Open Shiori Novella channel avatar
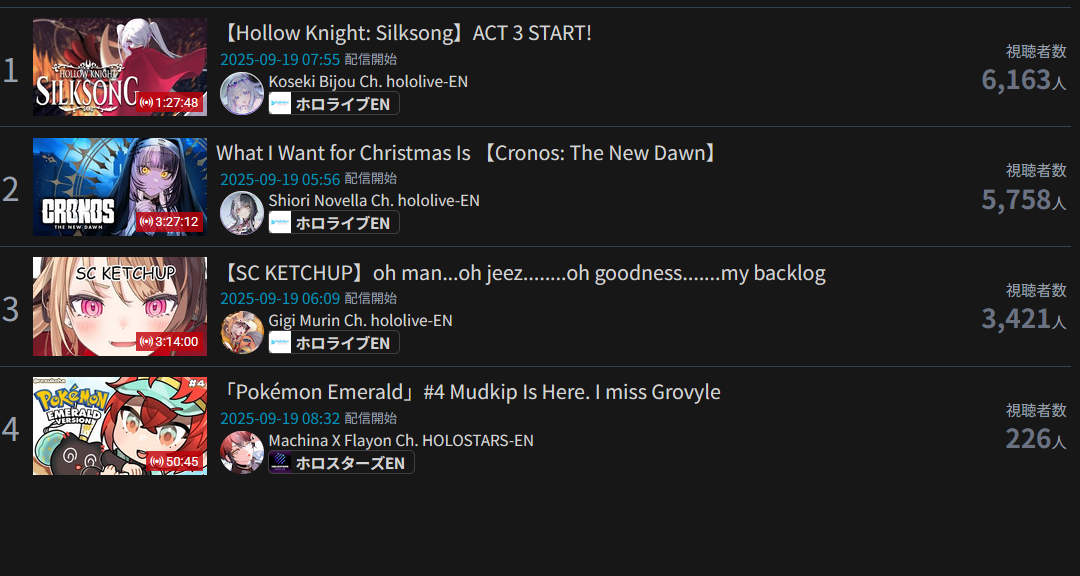Viewport: 1080px width, 576px height. pyautogui.click(x=242, y=213)
